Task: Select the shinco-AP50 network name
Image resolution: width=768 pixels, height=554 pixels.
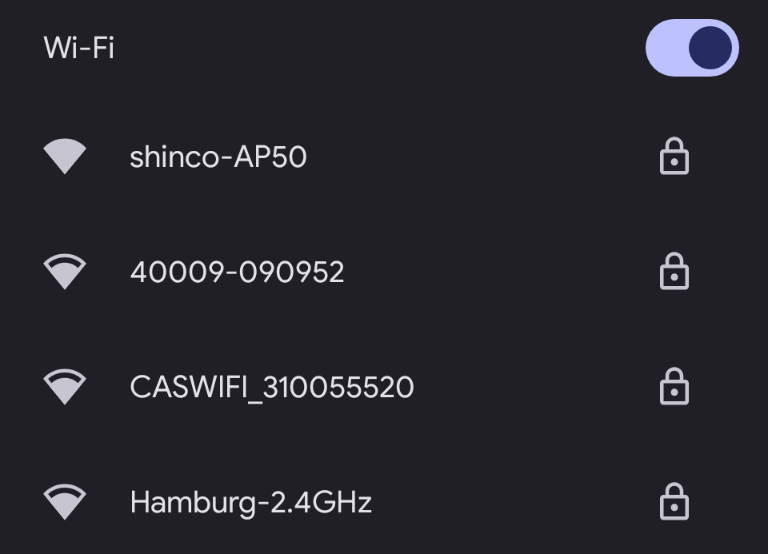Action: [x=218, y=157]
